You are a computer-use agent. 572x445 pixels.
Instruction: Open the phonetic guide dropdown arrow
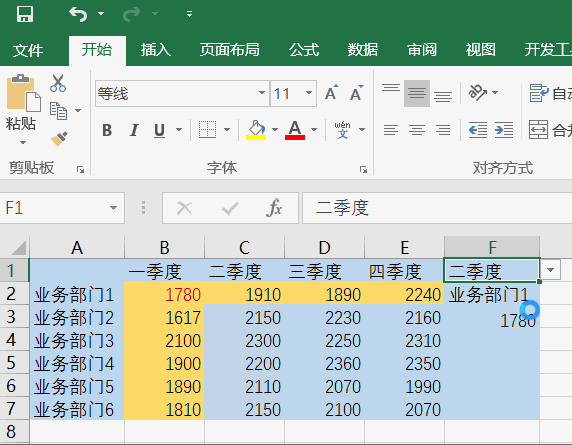pyautogui.click(x=362, y=129)
